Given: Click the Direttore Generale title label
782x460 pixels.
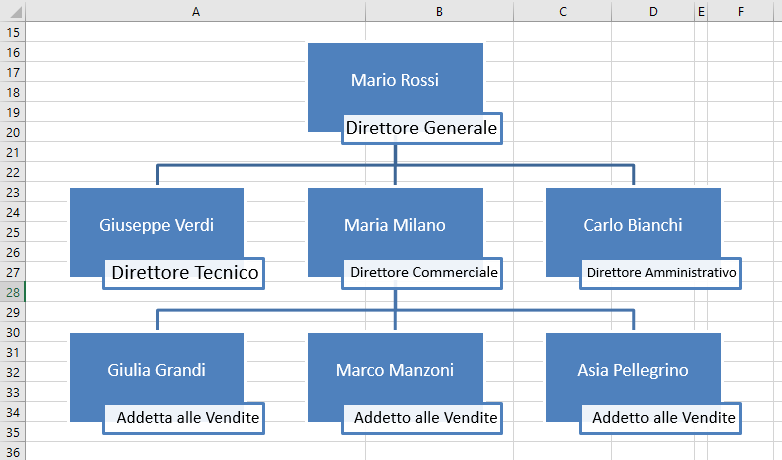Looking at the screenshot, I should (421, 128).
